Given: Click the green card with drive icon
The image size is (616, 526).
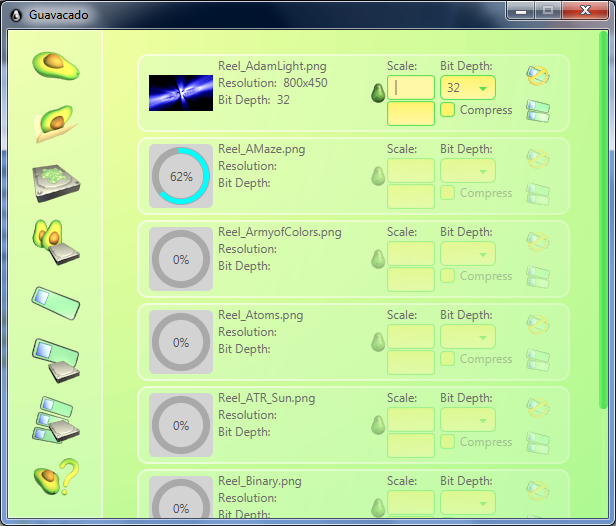Looking at the screenshot, I should pyautogui.click(x=56, y=360).
